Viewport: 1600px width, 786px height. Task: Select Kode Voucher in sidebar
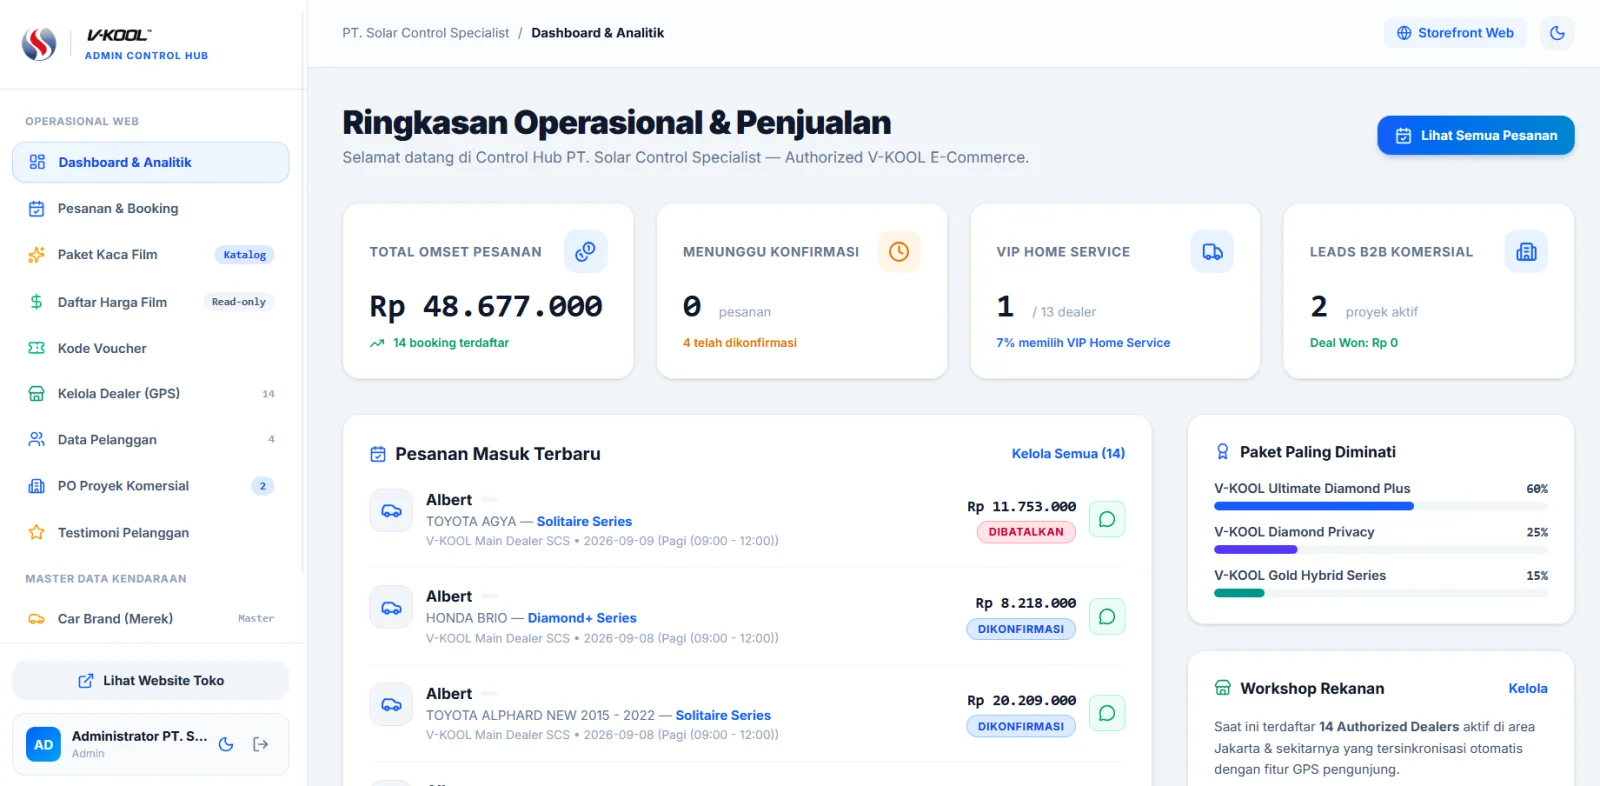pos(151,348)
